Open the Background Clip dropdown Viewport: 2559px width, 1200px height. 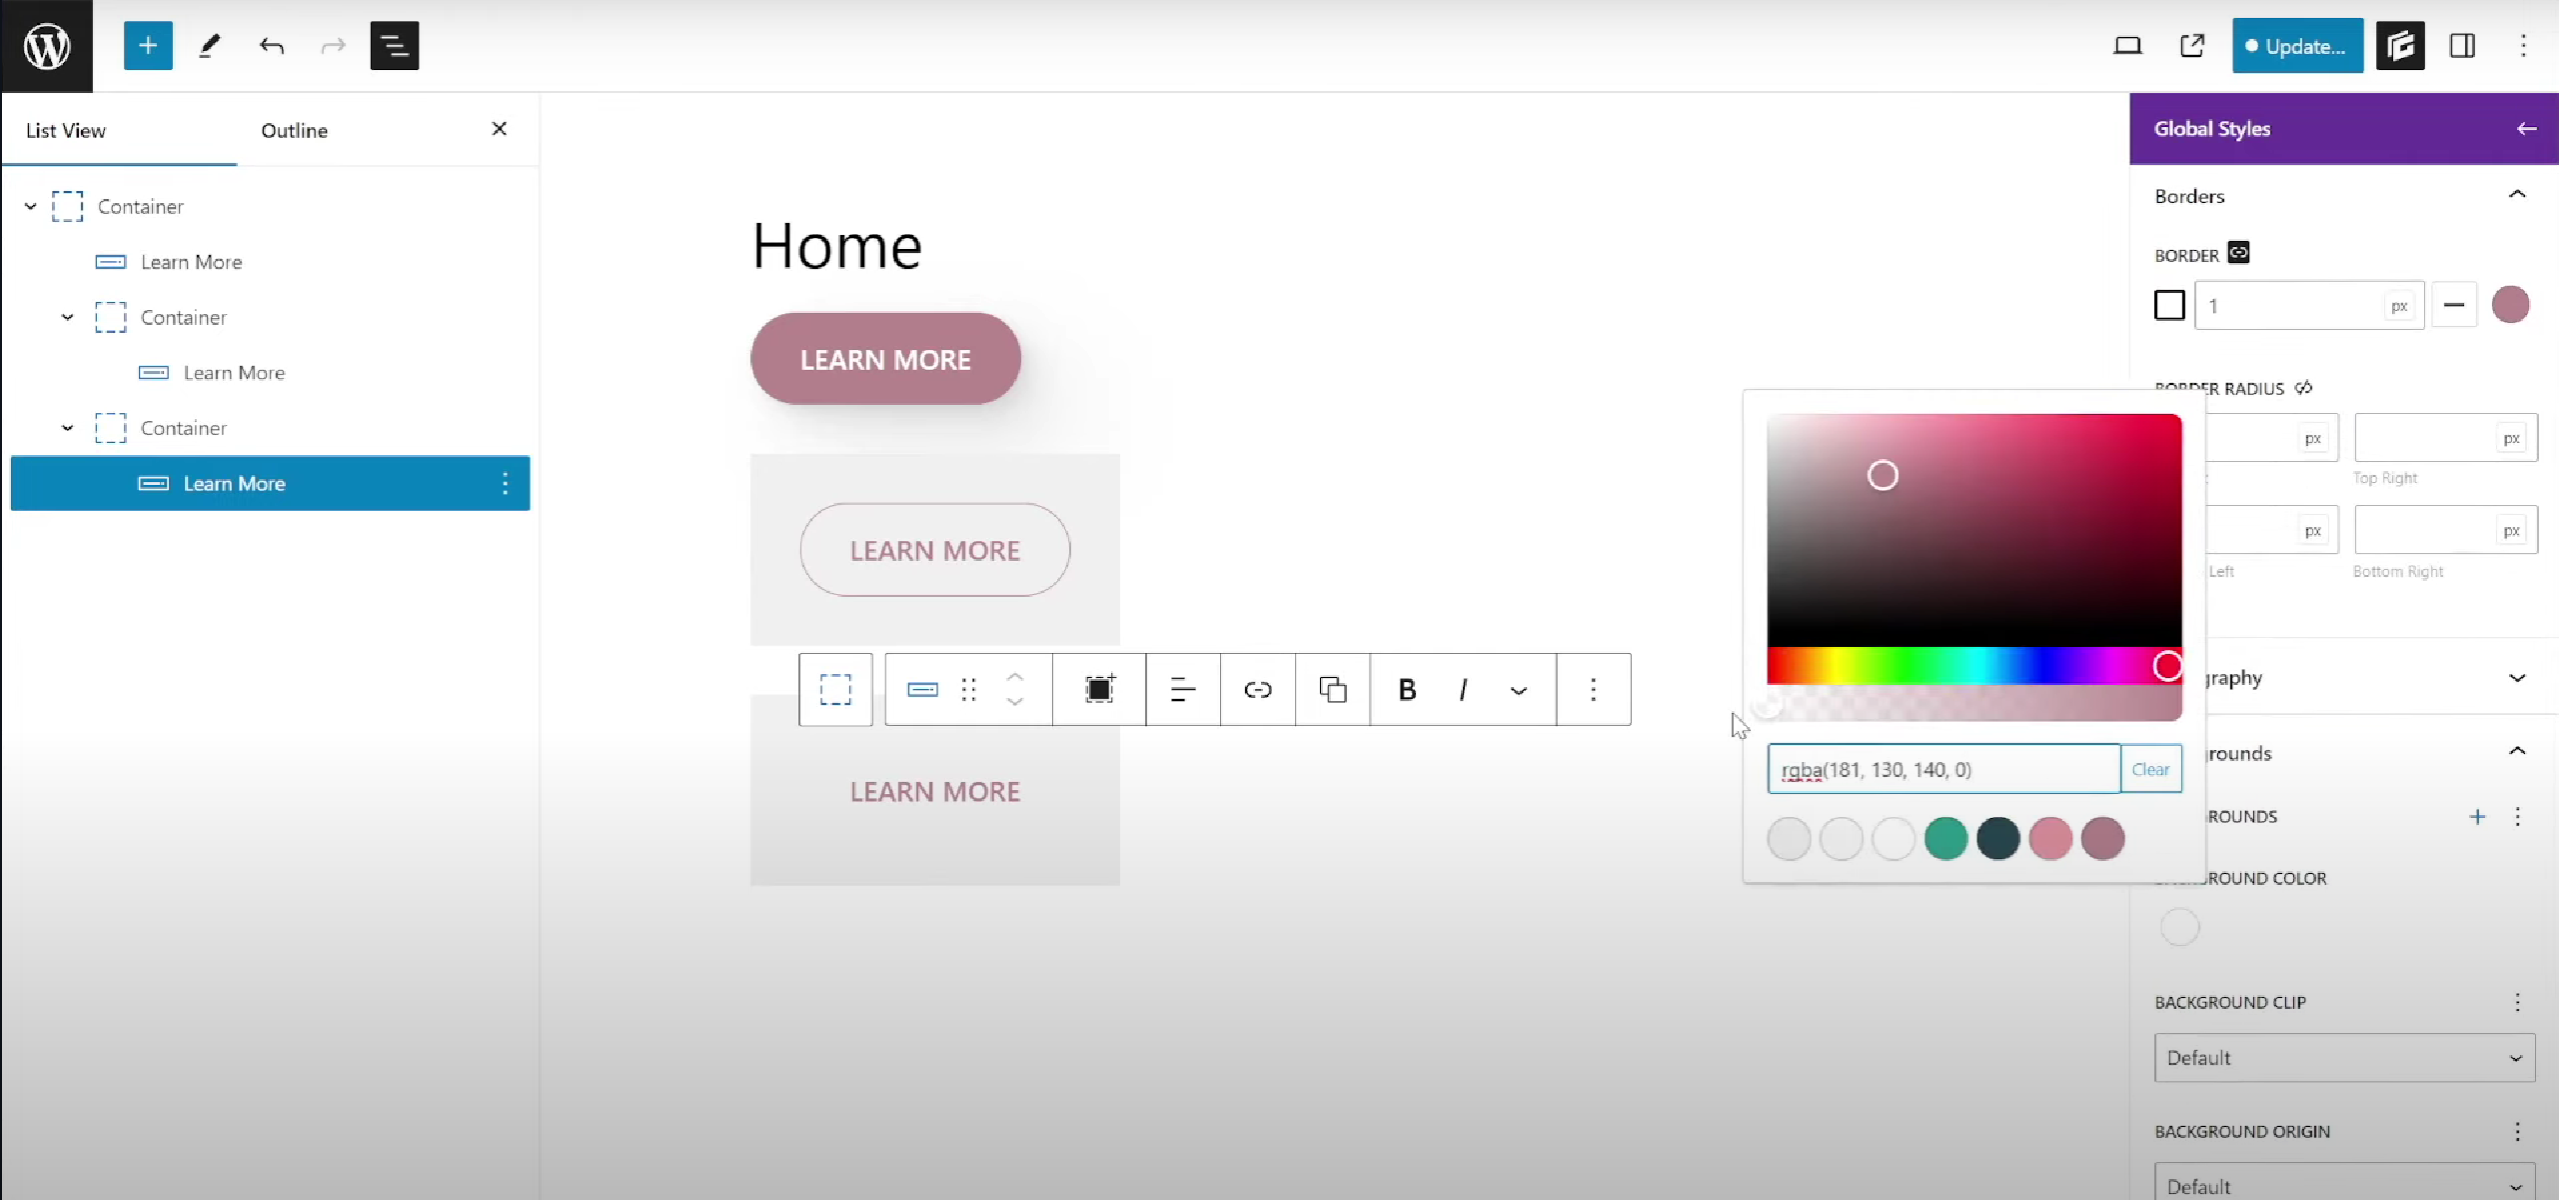[x=2343, y=1057]
